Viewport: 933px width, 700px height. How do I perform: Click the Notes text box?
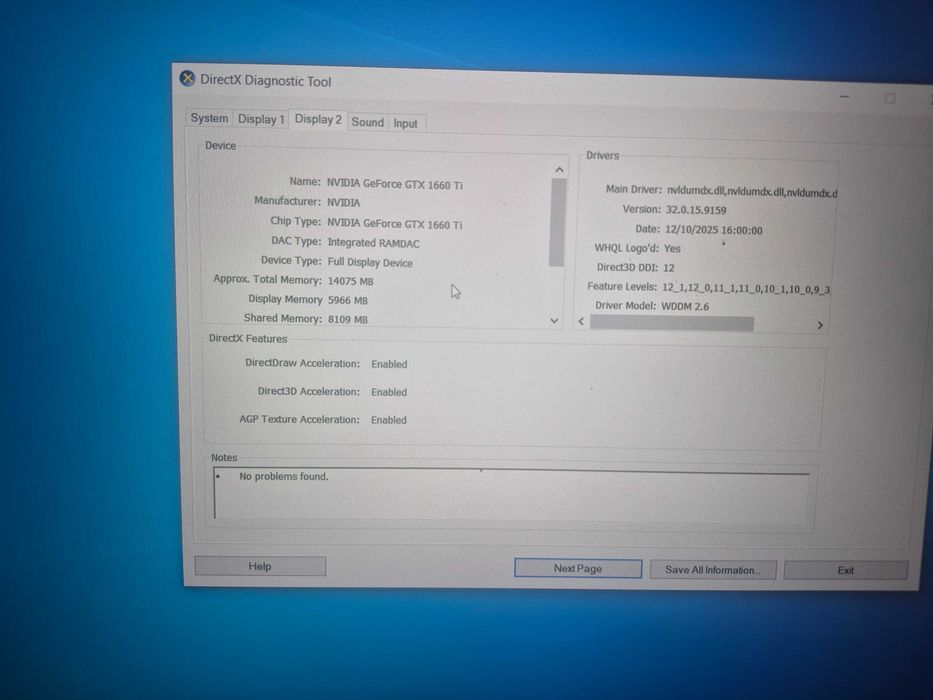[512, 495]
